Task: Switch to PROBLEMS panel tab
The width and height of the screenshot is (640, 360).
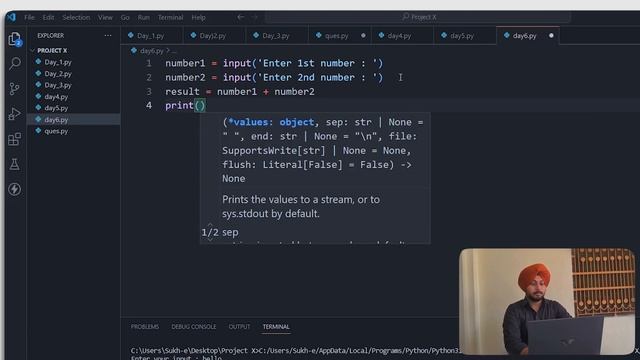Action: pos(144,327)
